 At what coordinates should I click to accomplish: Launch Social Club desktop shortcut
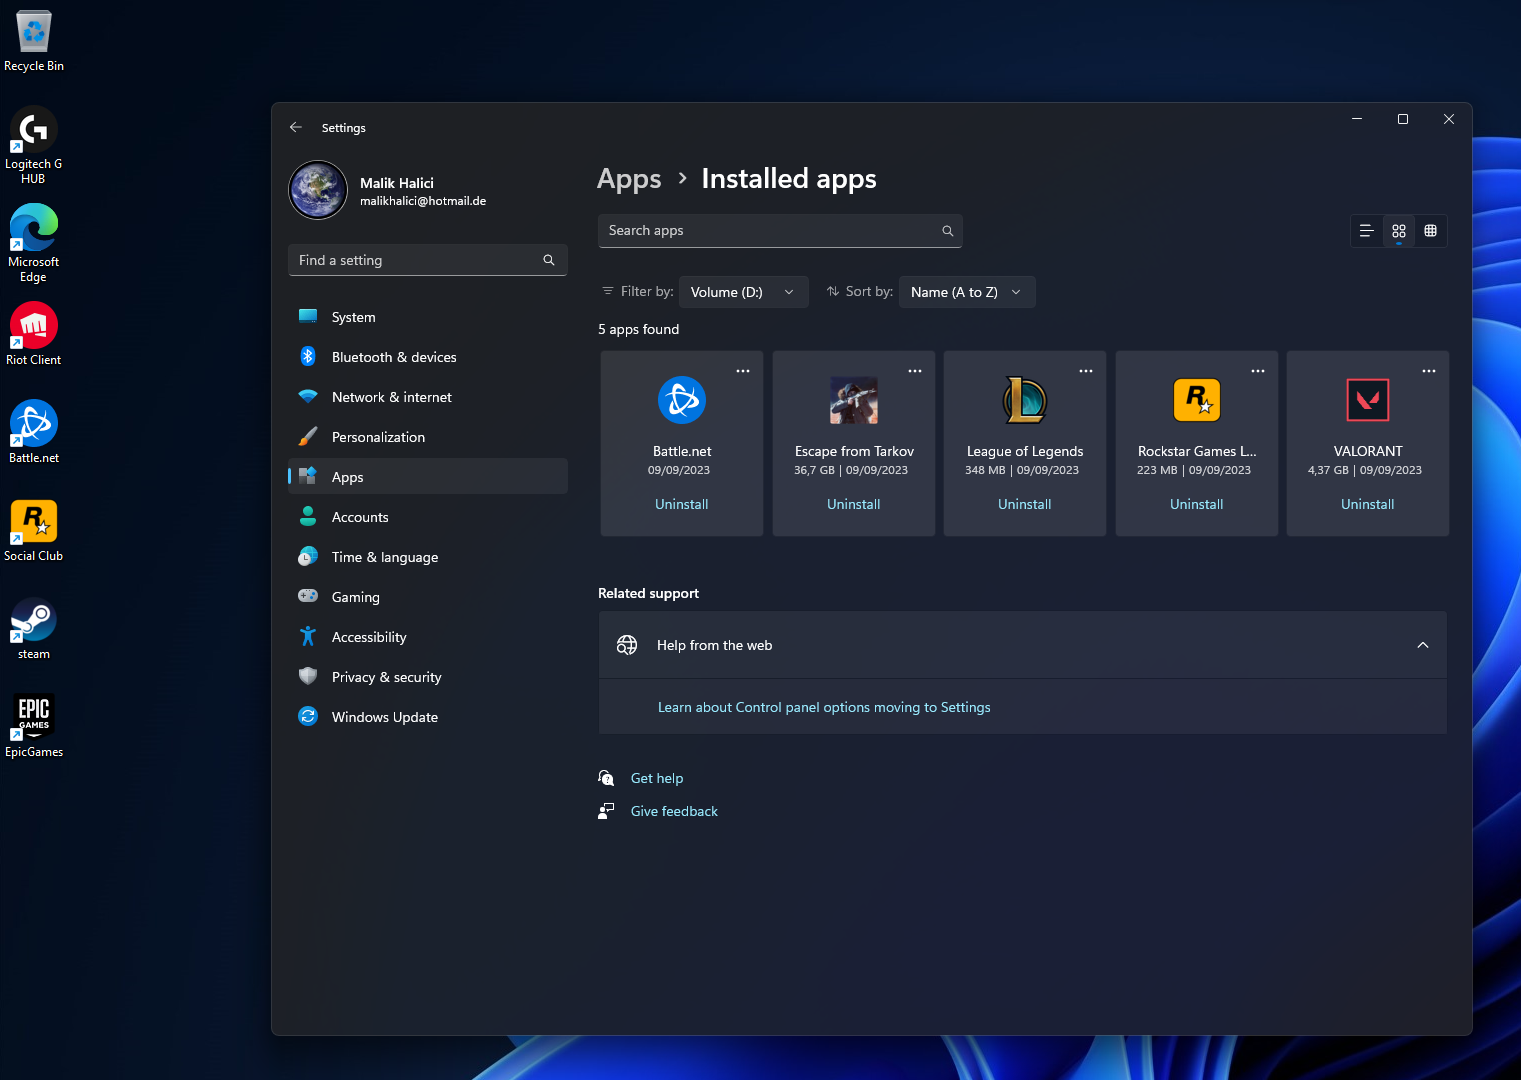coord(34,530)
